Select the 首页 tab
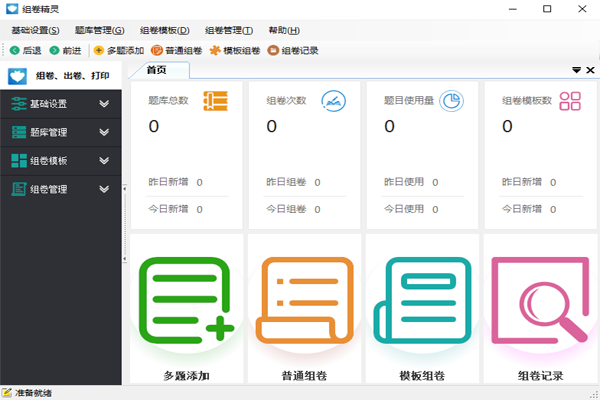Screen dimensions: 600x400 157,70
